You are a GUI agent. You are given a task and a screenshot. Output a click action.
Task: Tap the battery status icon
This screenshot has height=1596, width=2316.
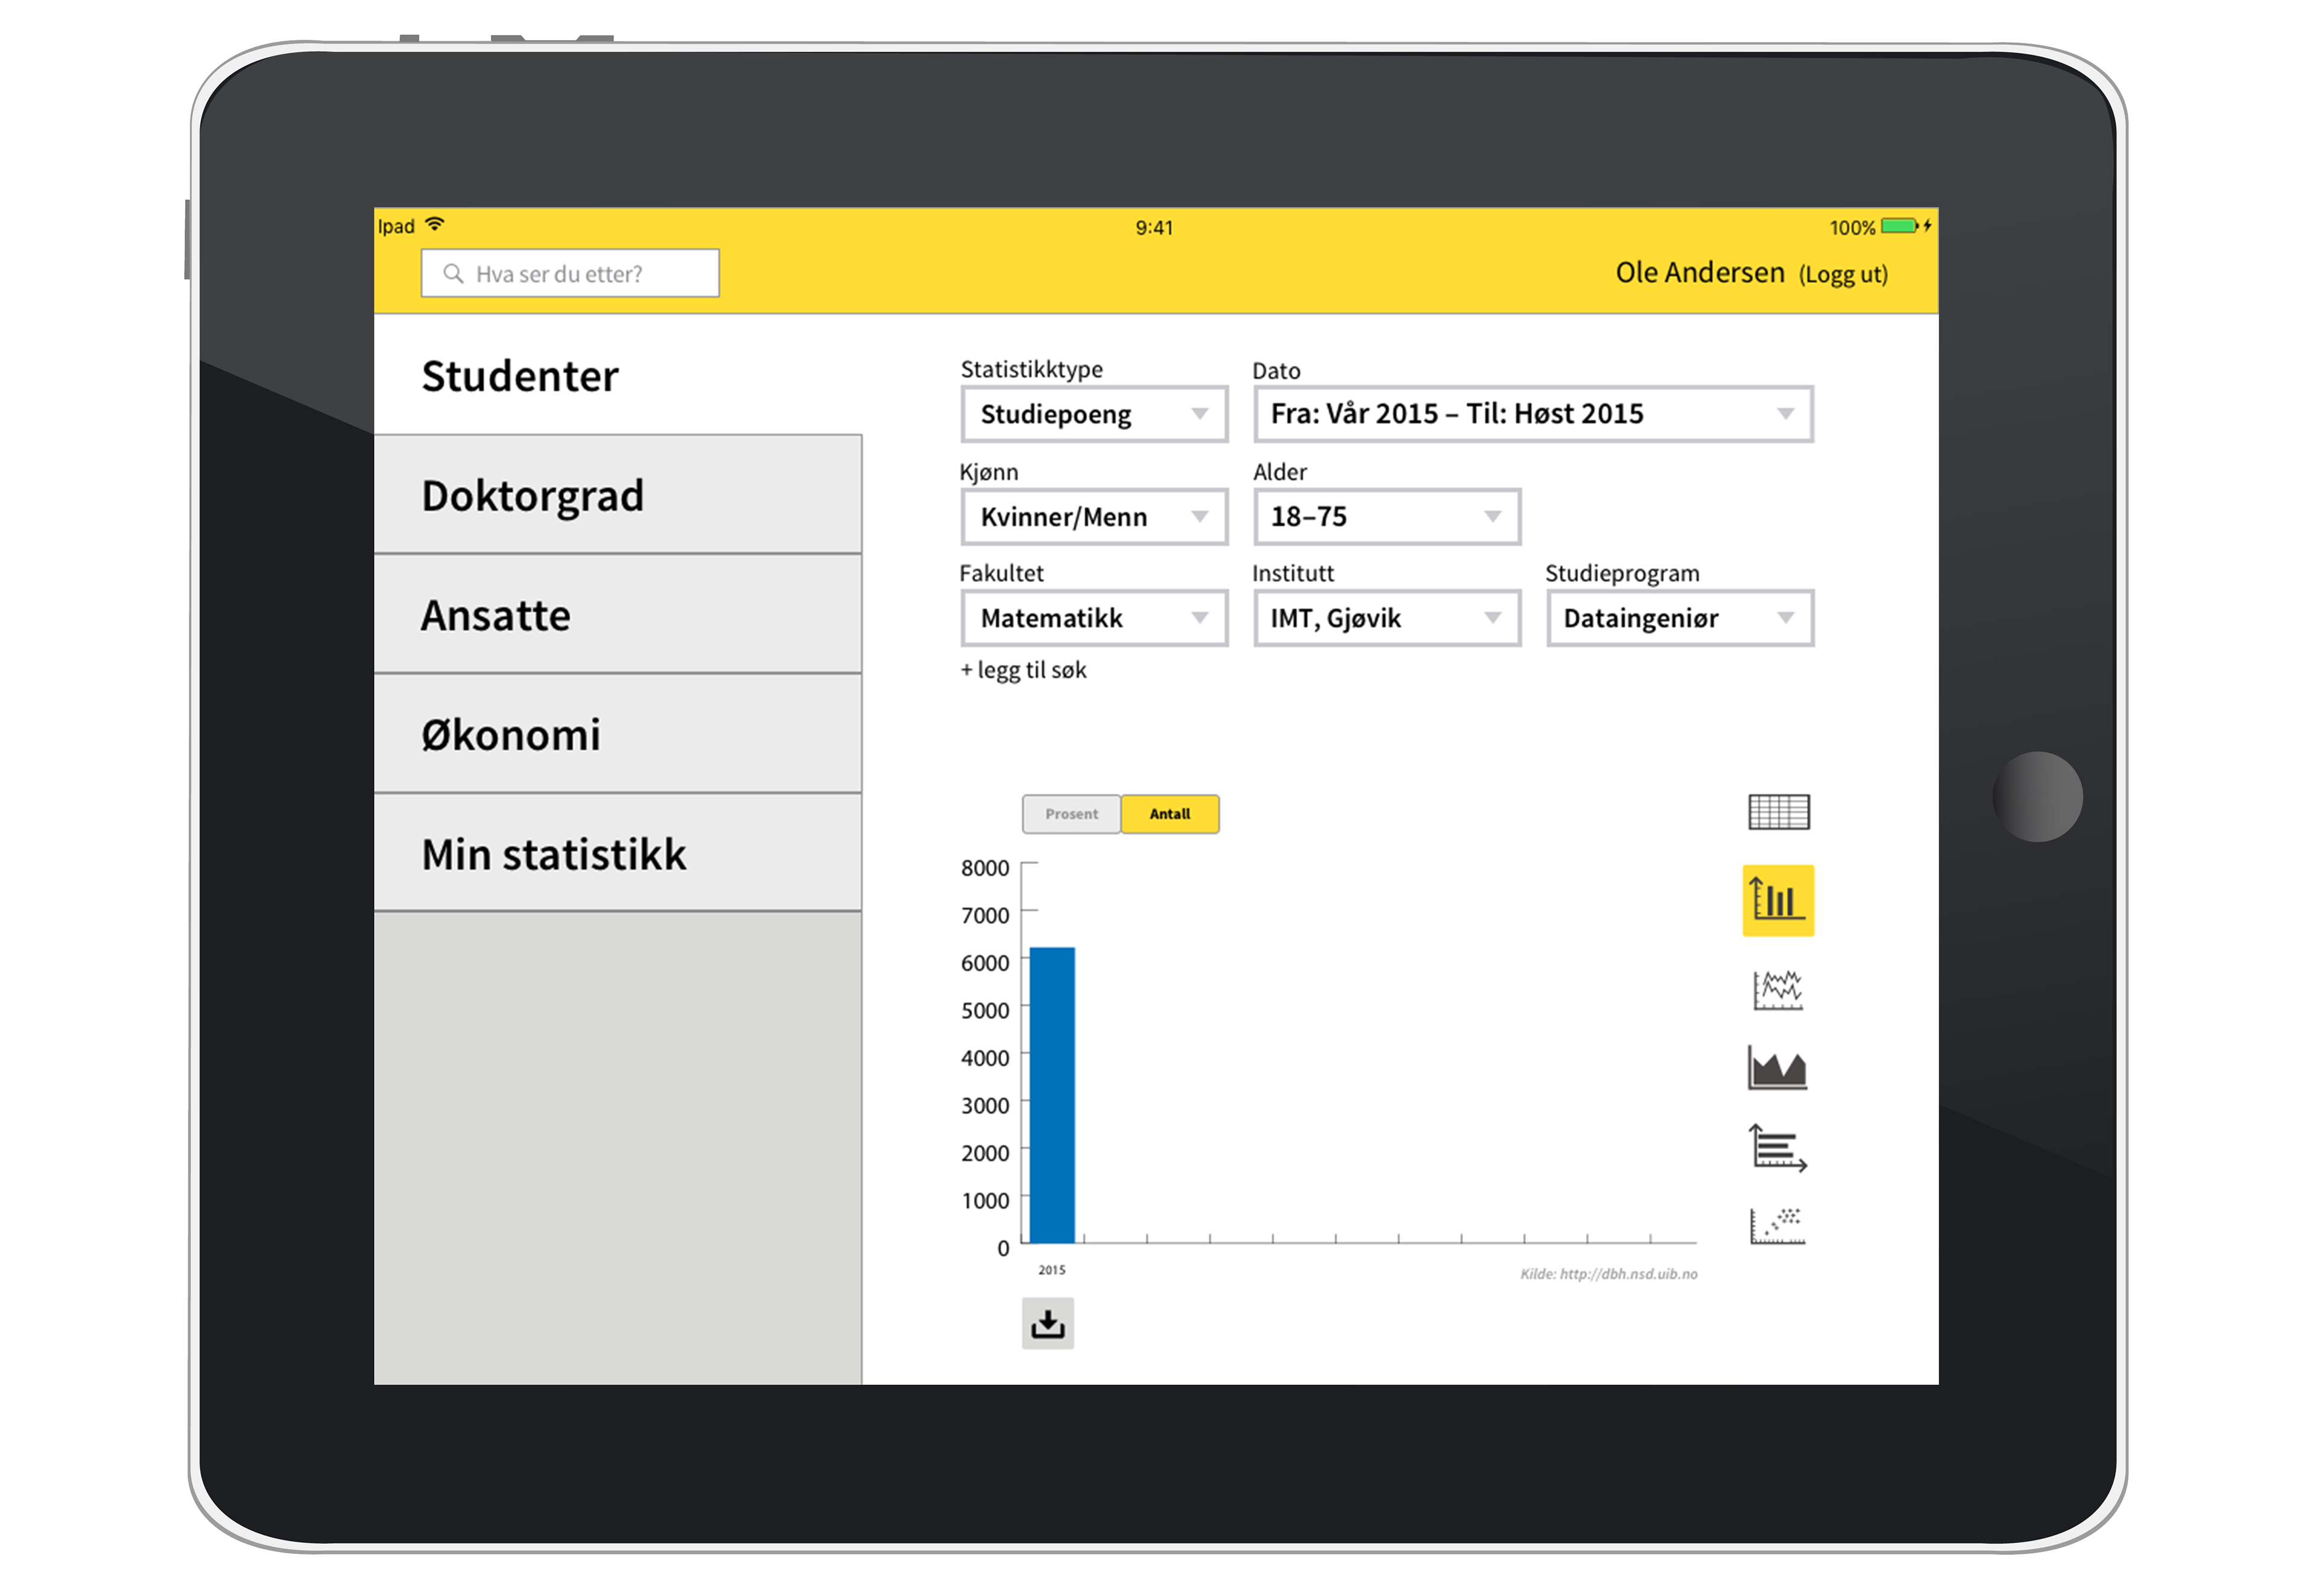(1900, 226)
